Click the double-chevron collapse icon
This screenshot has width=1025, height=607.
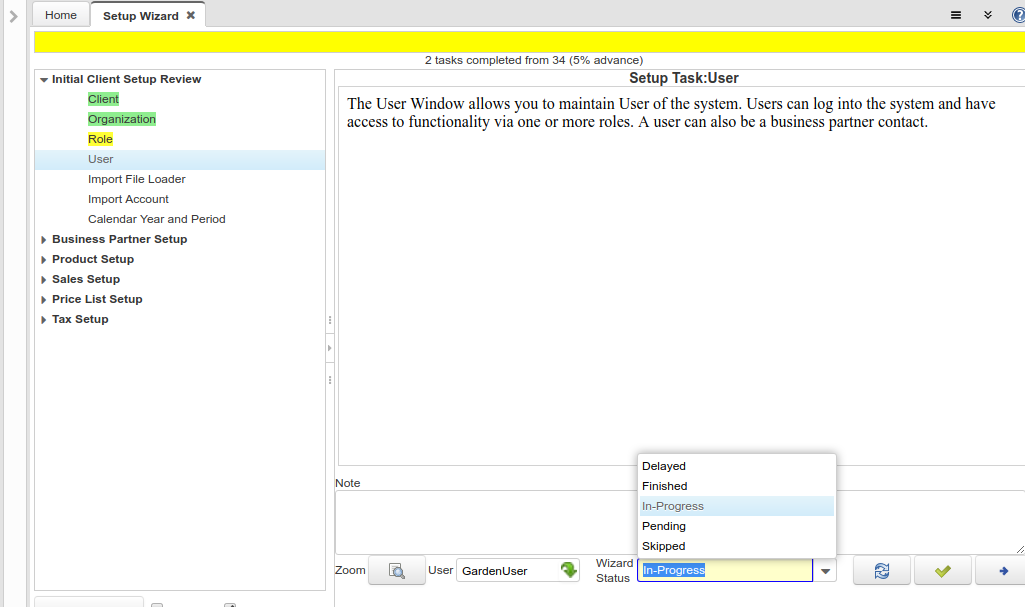[988, 15]
